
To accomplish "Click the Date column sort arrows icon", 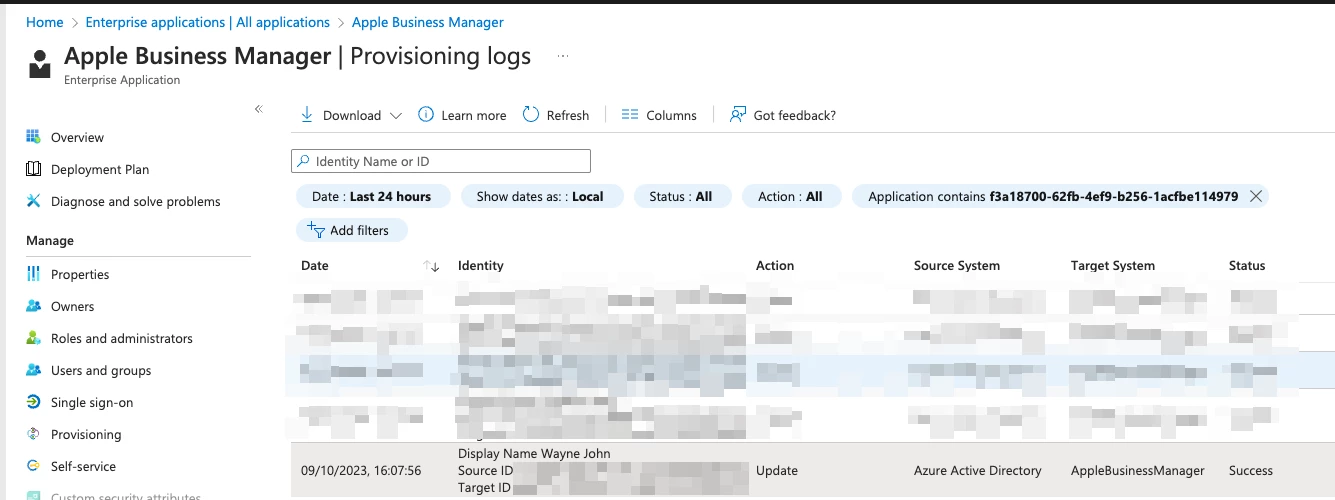I will click(431, 266).
